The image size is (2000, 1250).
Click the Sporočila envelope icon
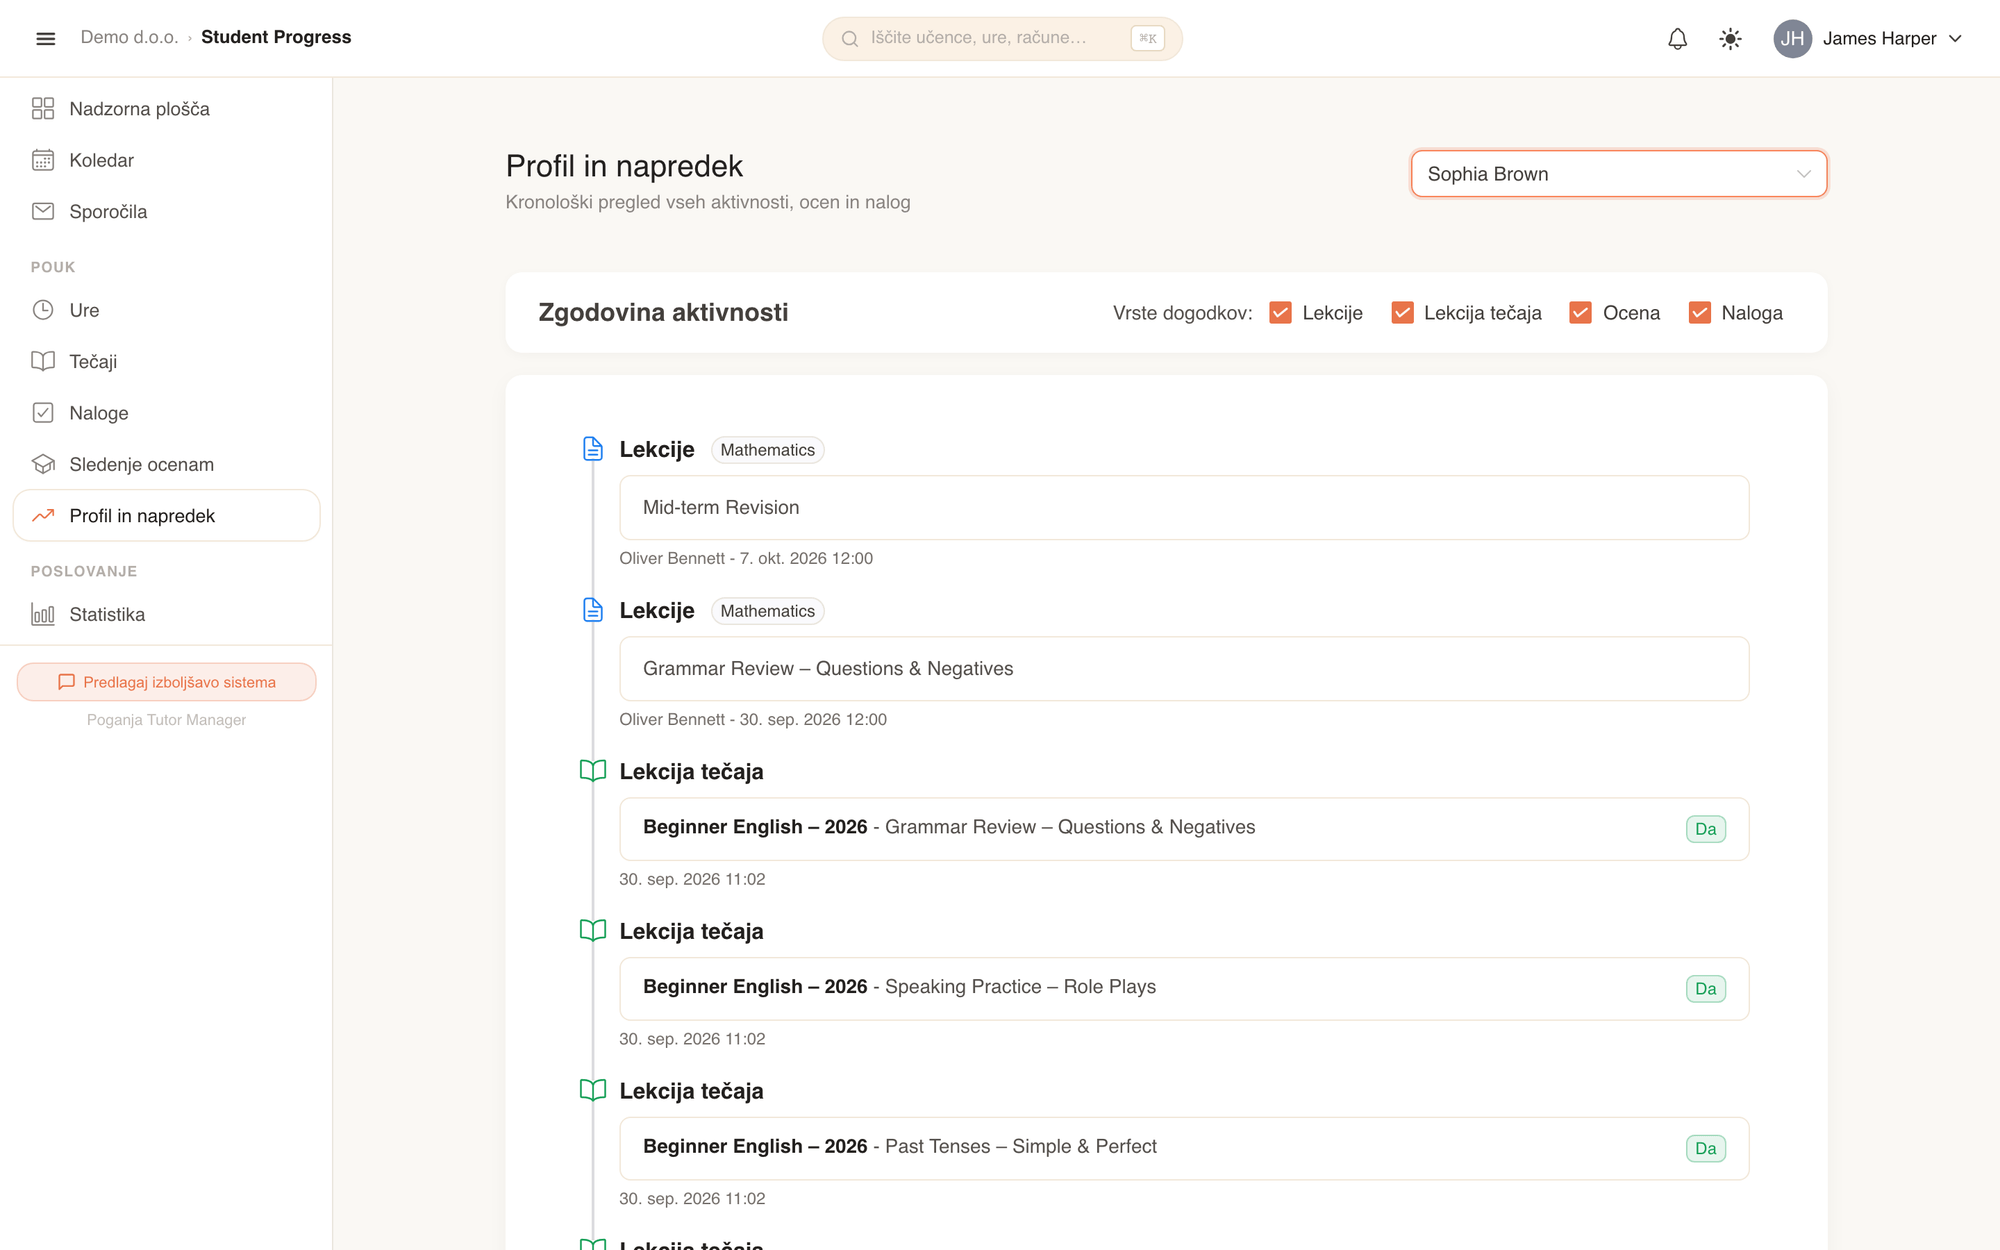(43, 211)
